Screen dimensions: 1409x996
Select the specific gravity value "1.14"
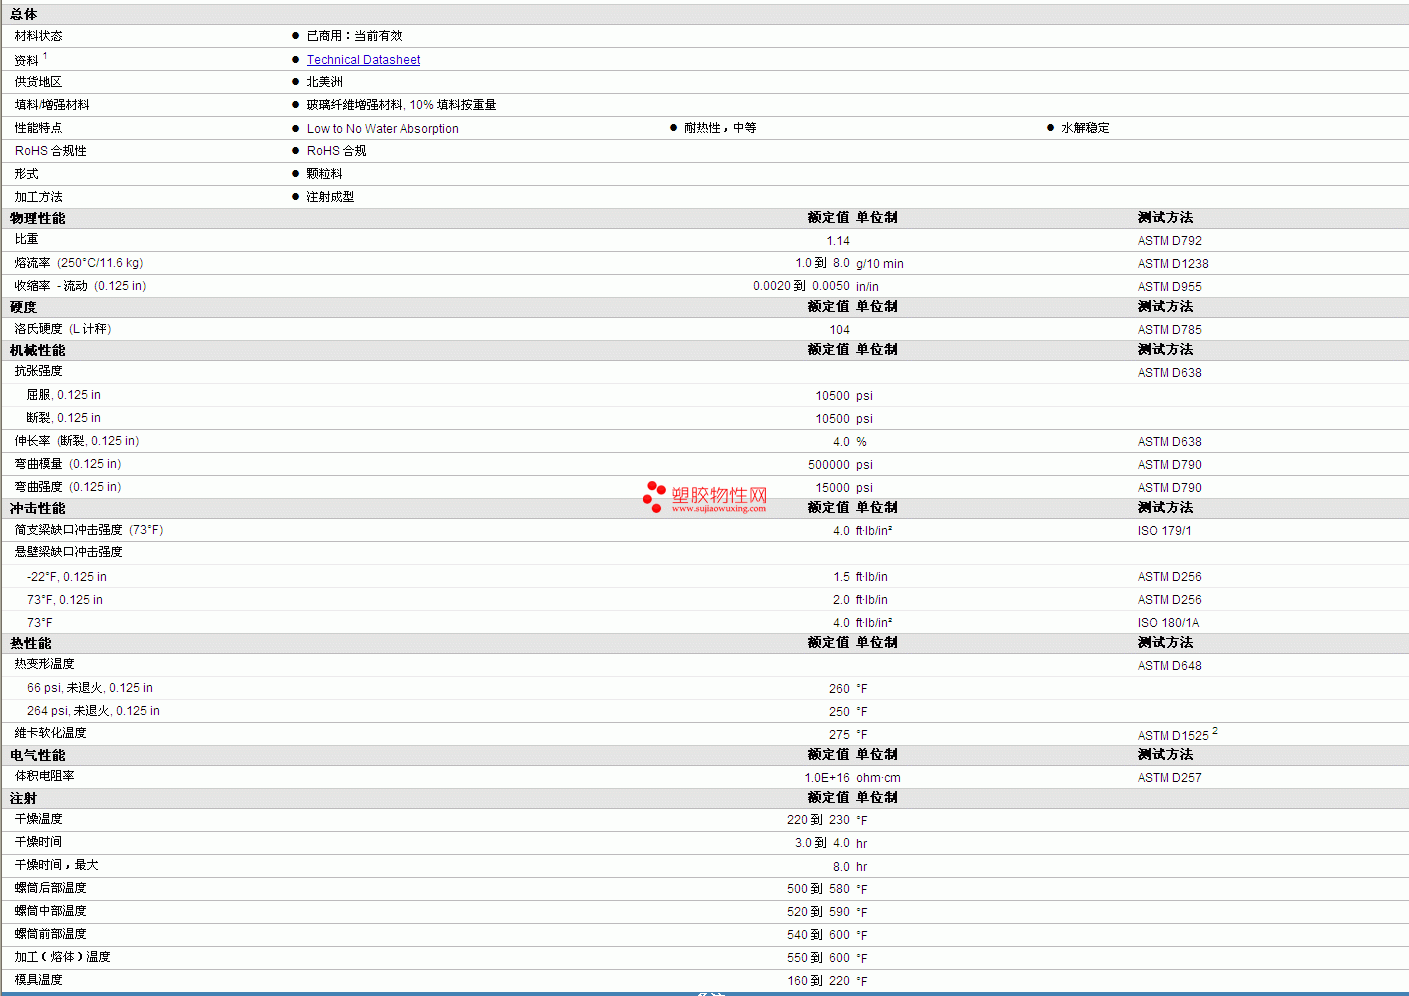(x=838, y=241)
